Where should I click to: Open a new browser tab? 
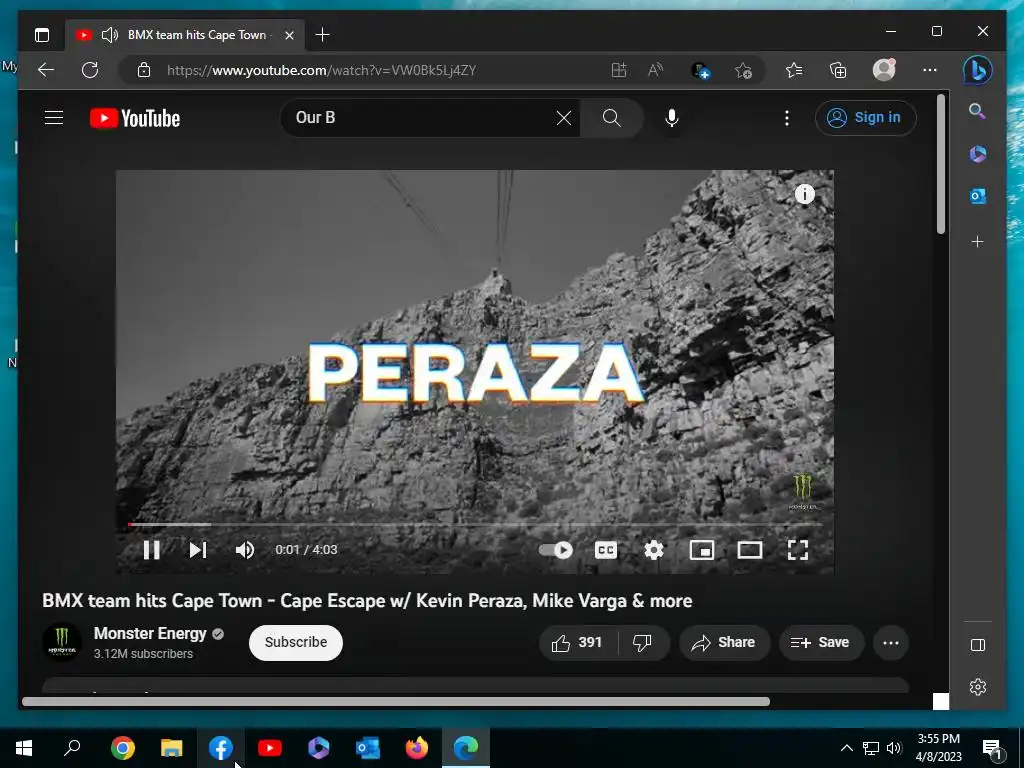(322, 35)
